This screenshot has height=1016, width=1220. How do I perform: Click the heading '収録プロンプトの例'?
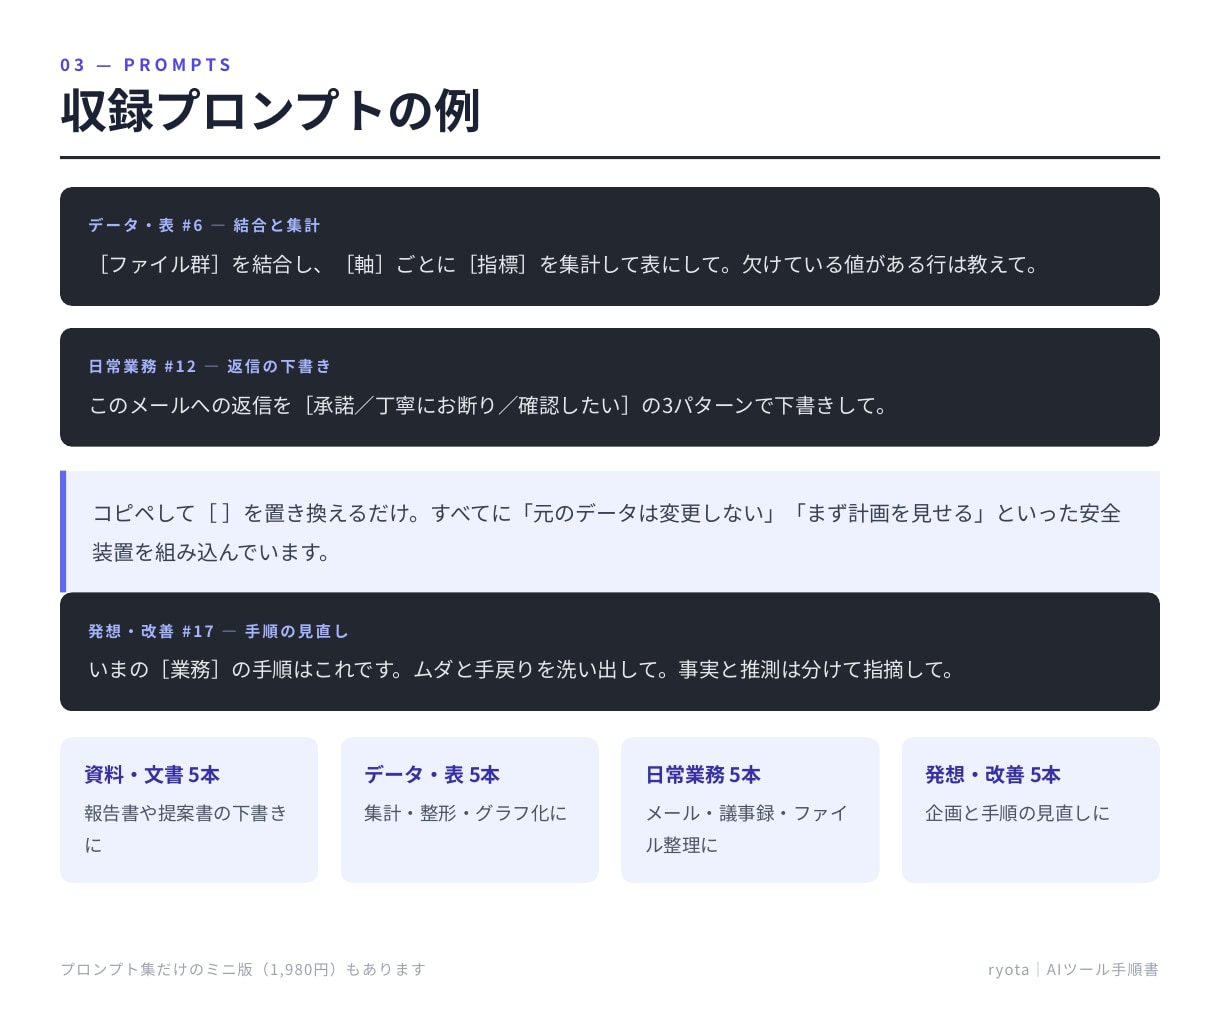pos(271,110)
